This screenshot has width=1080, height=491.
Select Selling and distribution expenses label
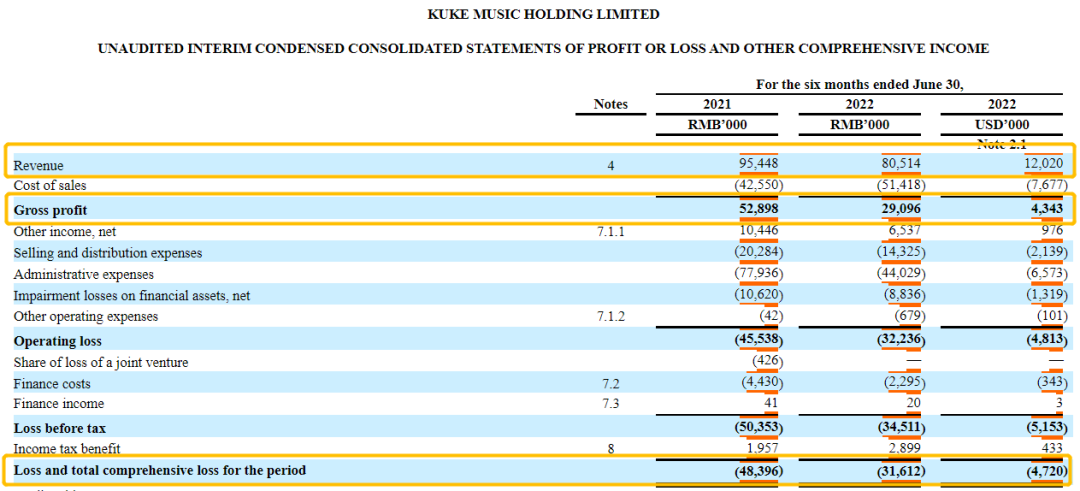(108, 253)
